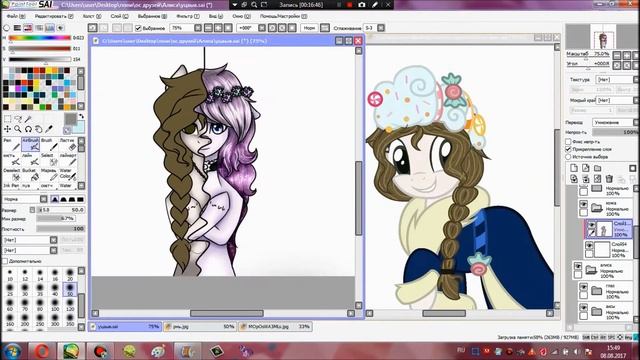Show the color wheel panel
This screenshot has height=360, width=640.
(x=7, y=28)
